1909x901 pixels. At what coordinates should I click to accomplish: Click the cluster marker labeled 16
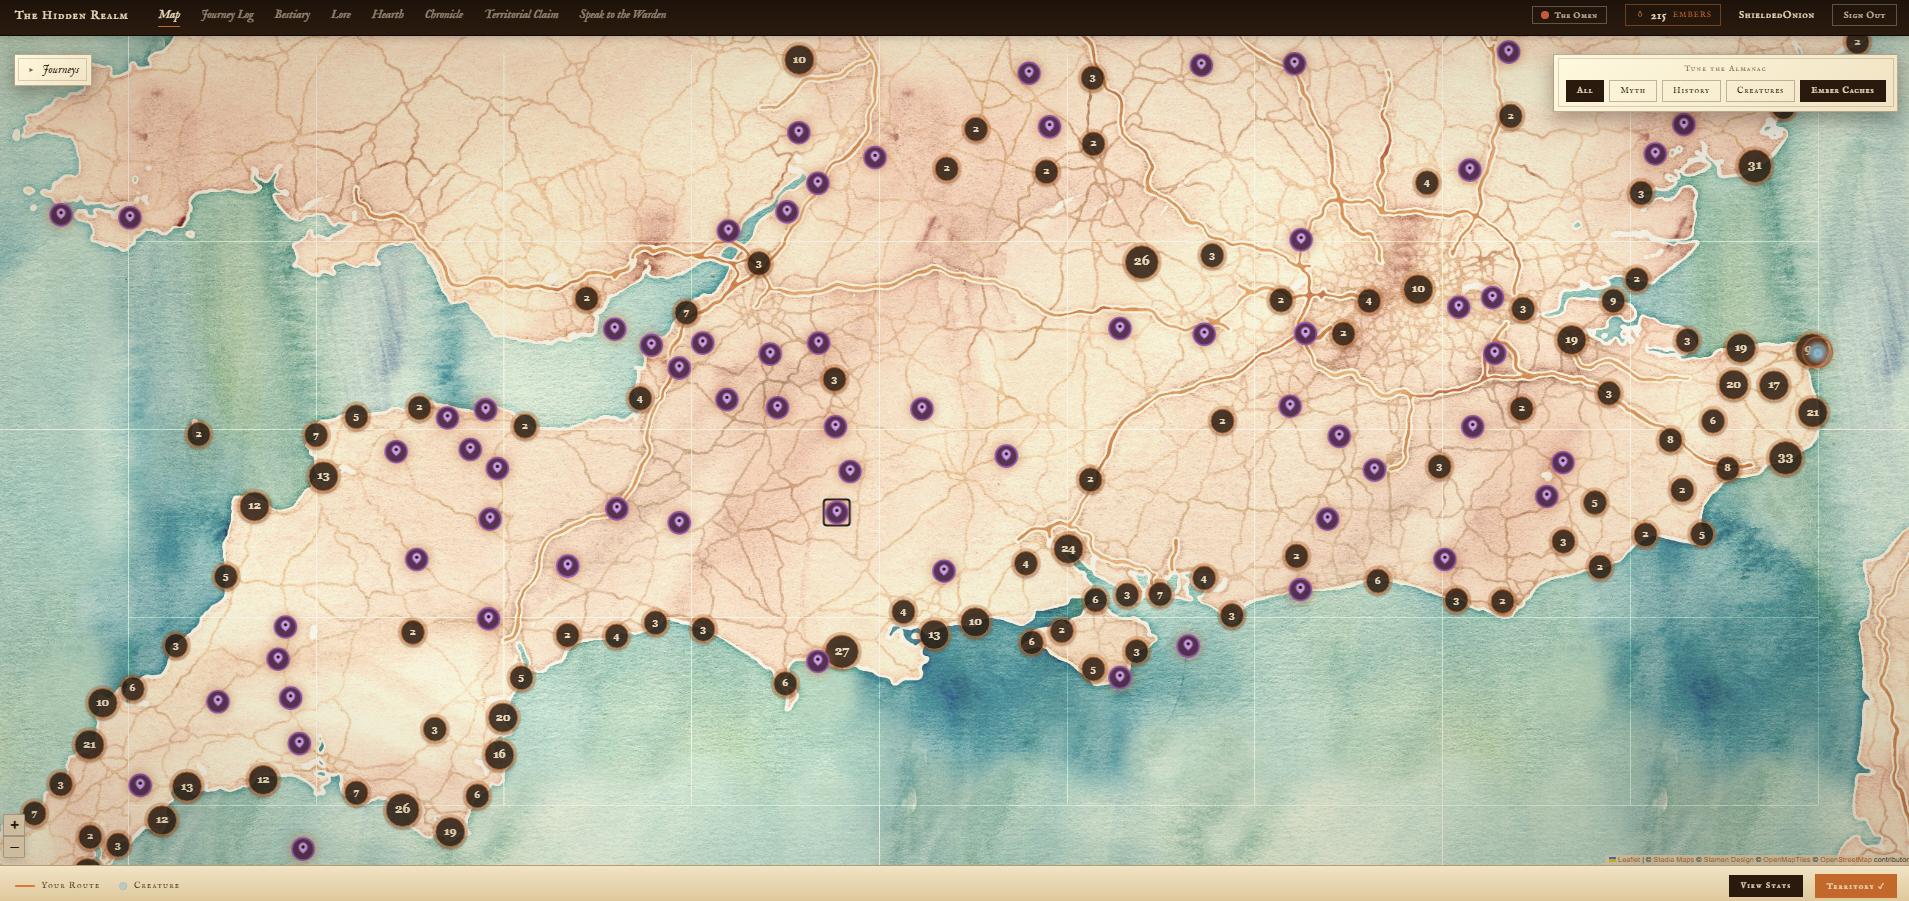coord(499,754)
